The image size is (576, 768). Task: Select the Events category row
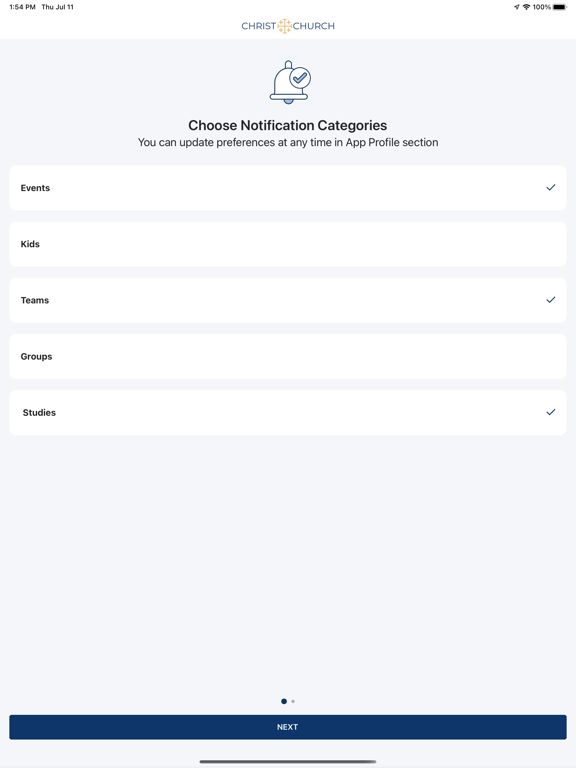coord(288,188)
